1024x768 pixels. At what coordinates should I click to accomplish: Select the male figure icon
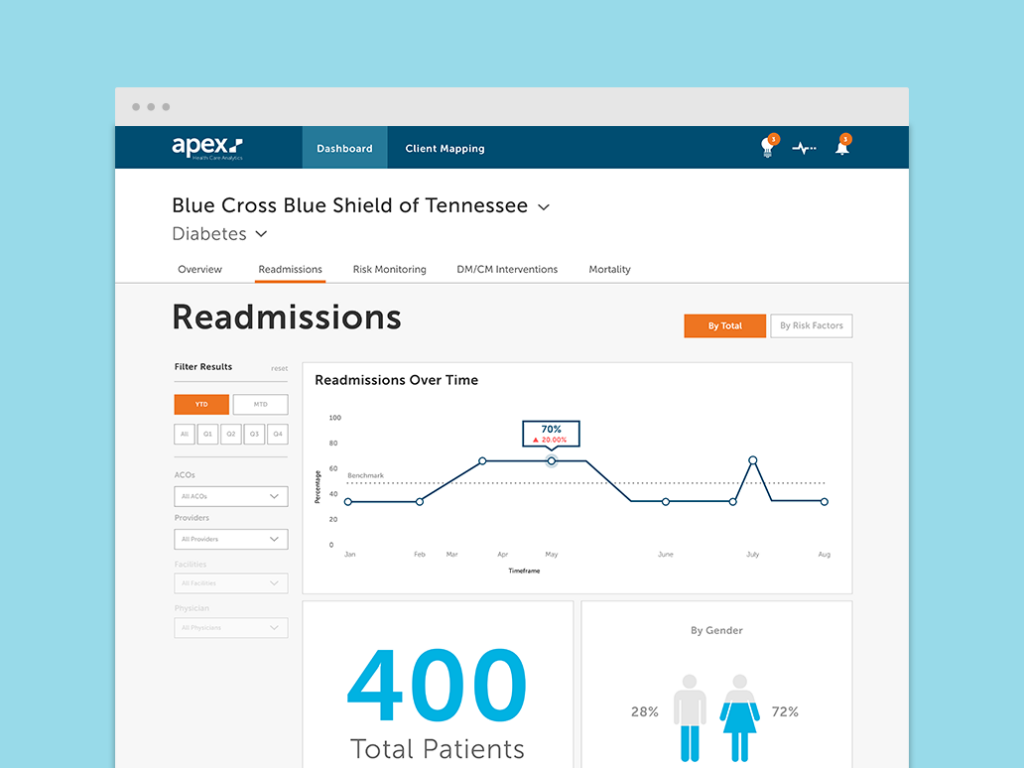[x=689, y=718]
